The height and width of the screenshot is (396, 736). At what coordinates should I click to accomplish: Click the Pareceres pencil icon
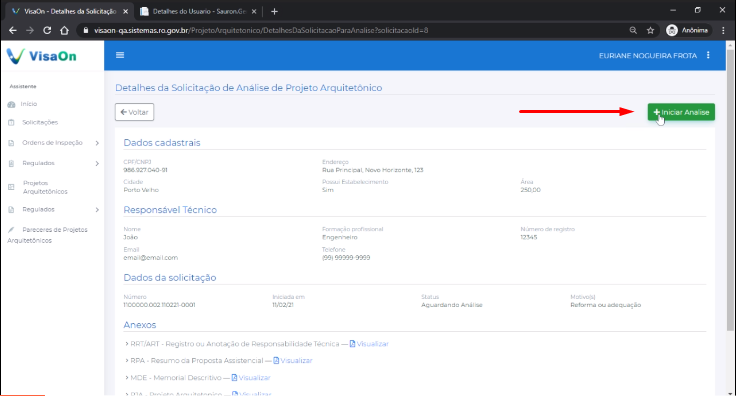(x=11, y=230)
